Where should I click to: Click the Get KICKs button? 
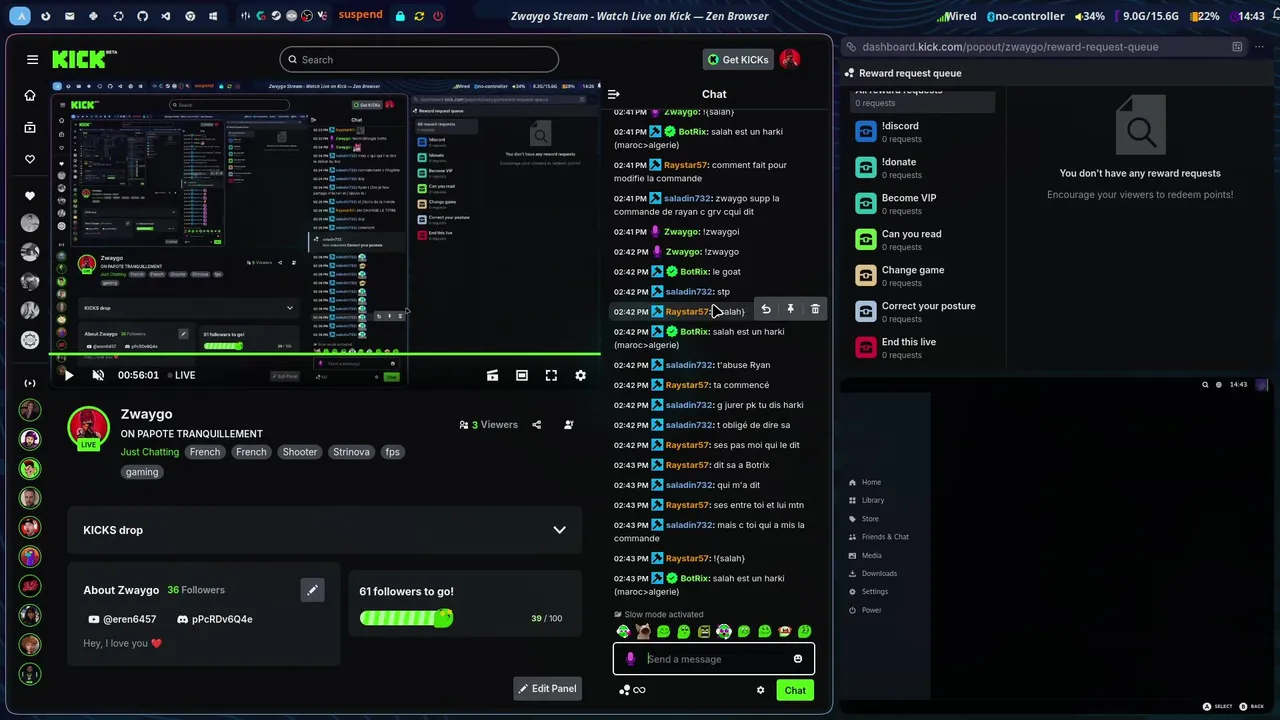[x=738, y=60]
